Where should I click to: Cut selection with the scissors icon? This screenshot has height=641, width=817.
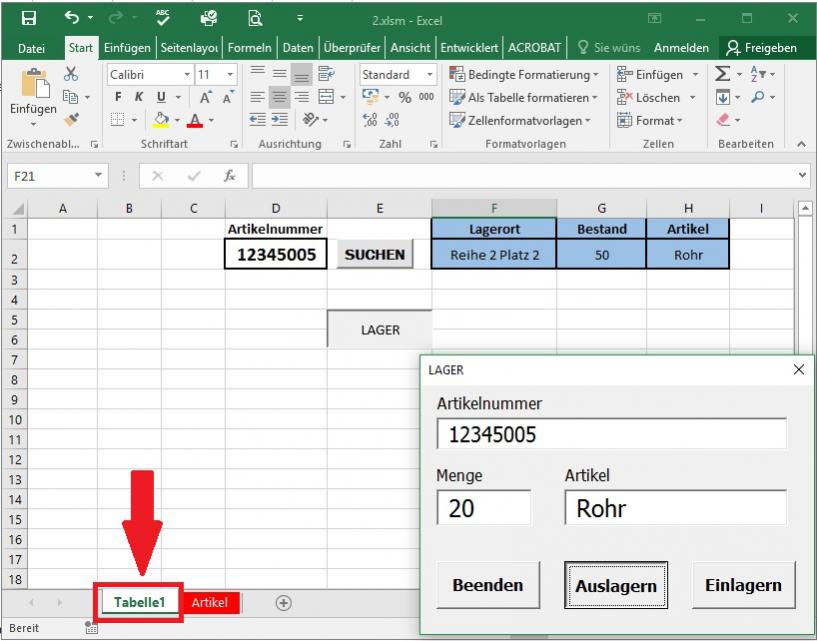click(71, 74)
